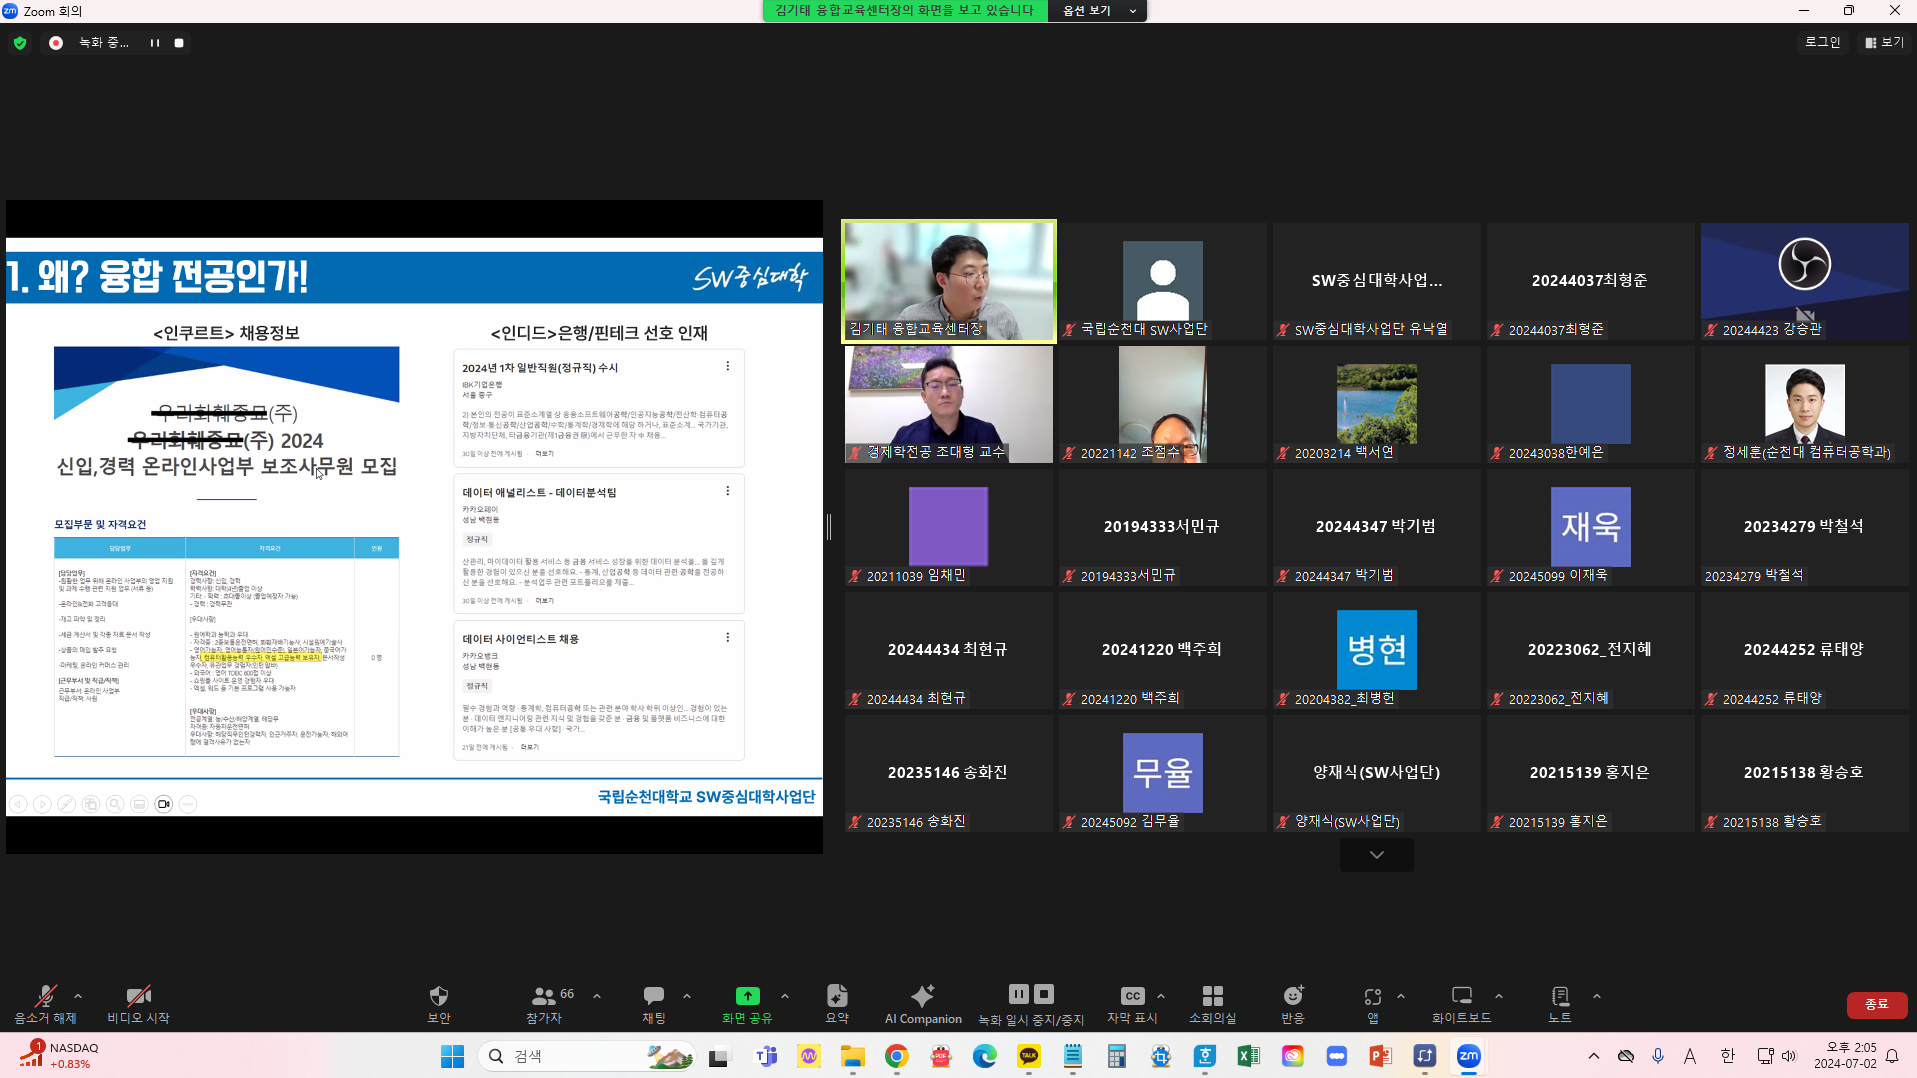This screenshot has width=1917, height=1078.
Task: Open the 반응 reactions menu
Action: click(x=1293, y=1004)
